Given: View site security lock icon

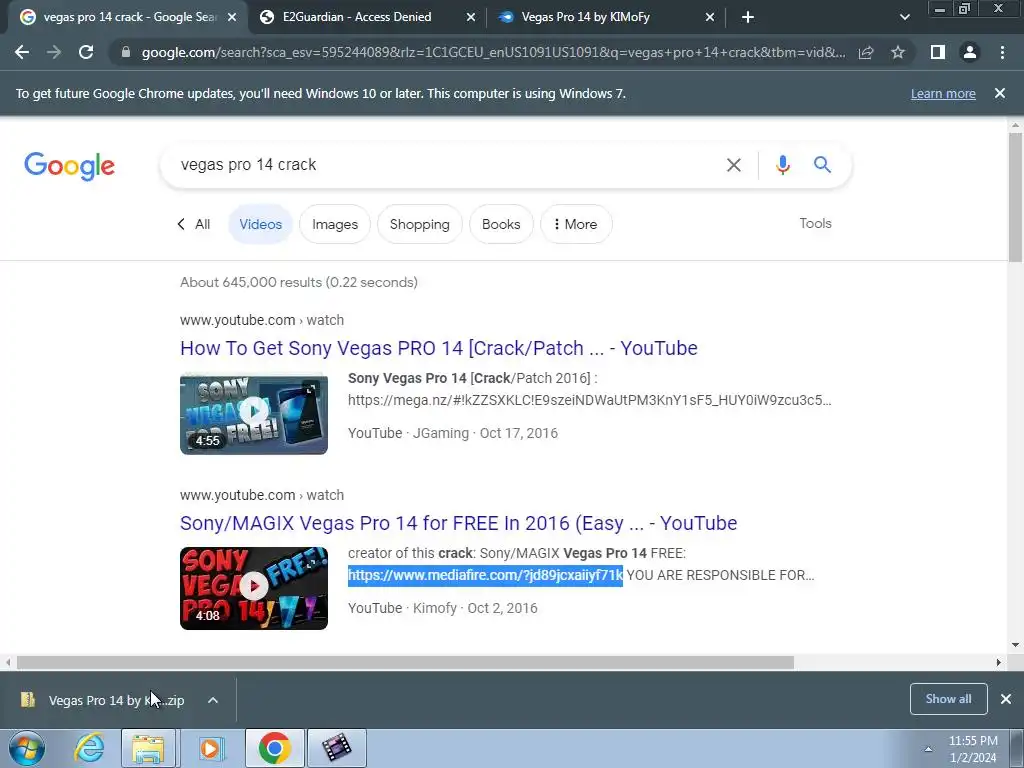Looking at the screenshot, I should tap(126, 52).
